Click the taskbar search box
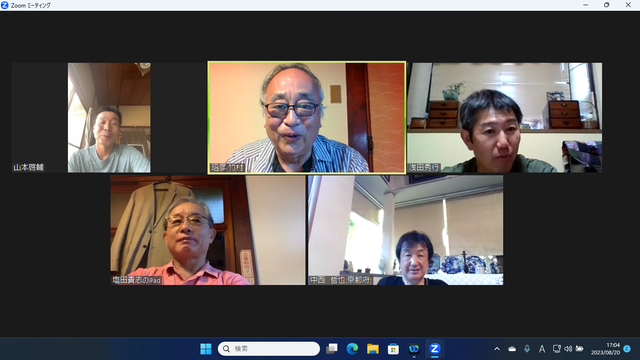 [x=269, y=349]
